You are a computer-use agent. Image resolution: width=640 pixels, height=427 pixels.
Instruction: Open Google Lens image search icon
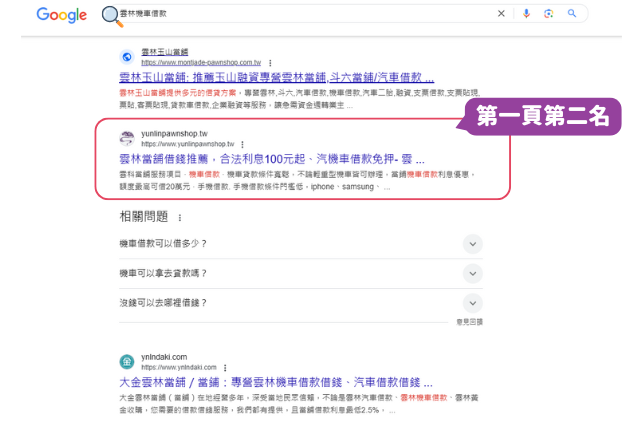coord(549,13)
